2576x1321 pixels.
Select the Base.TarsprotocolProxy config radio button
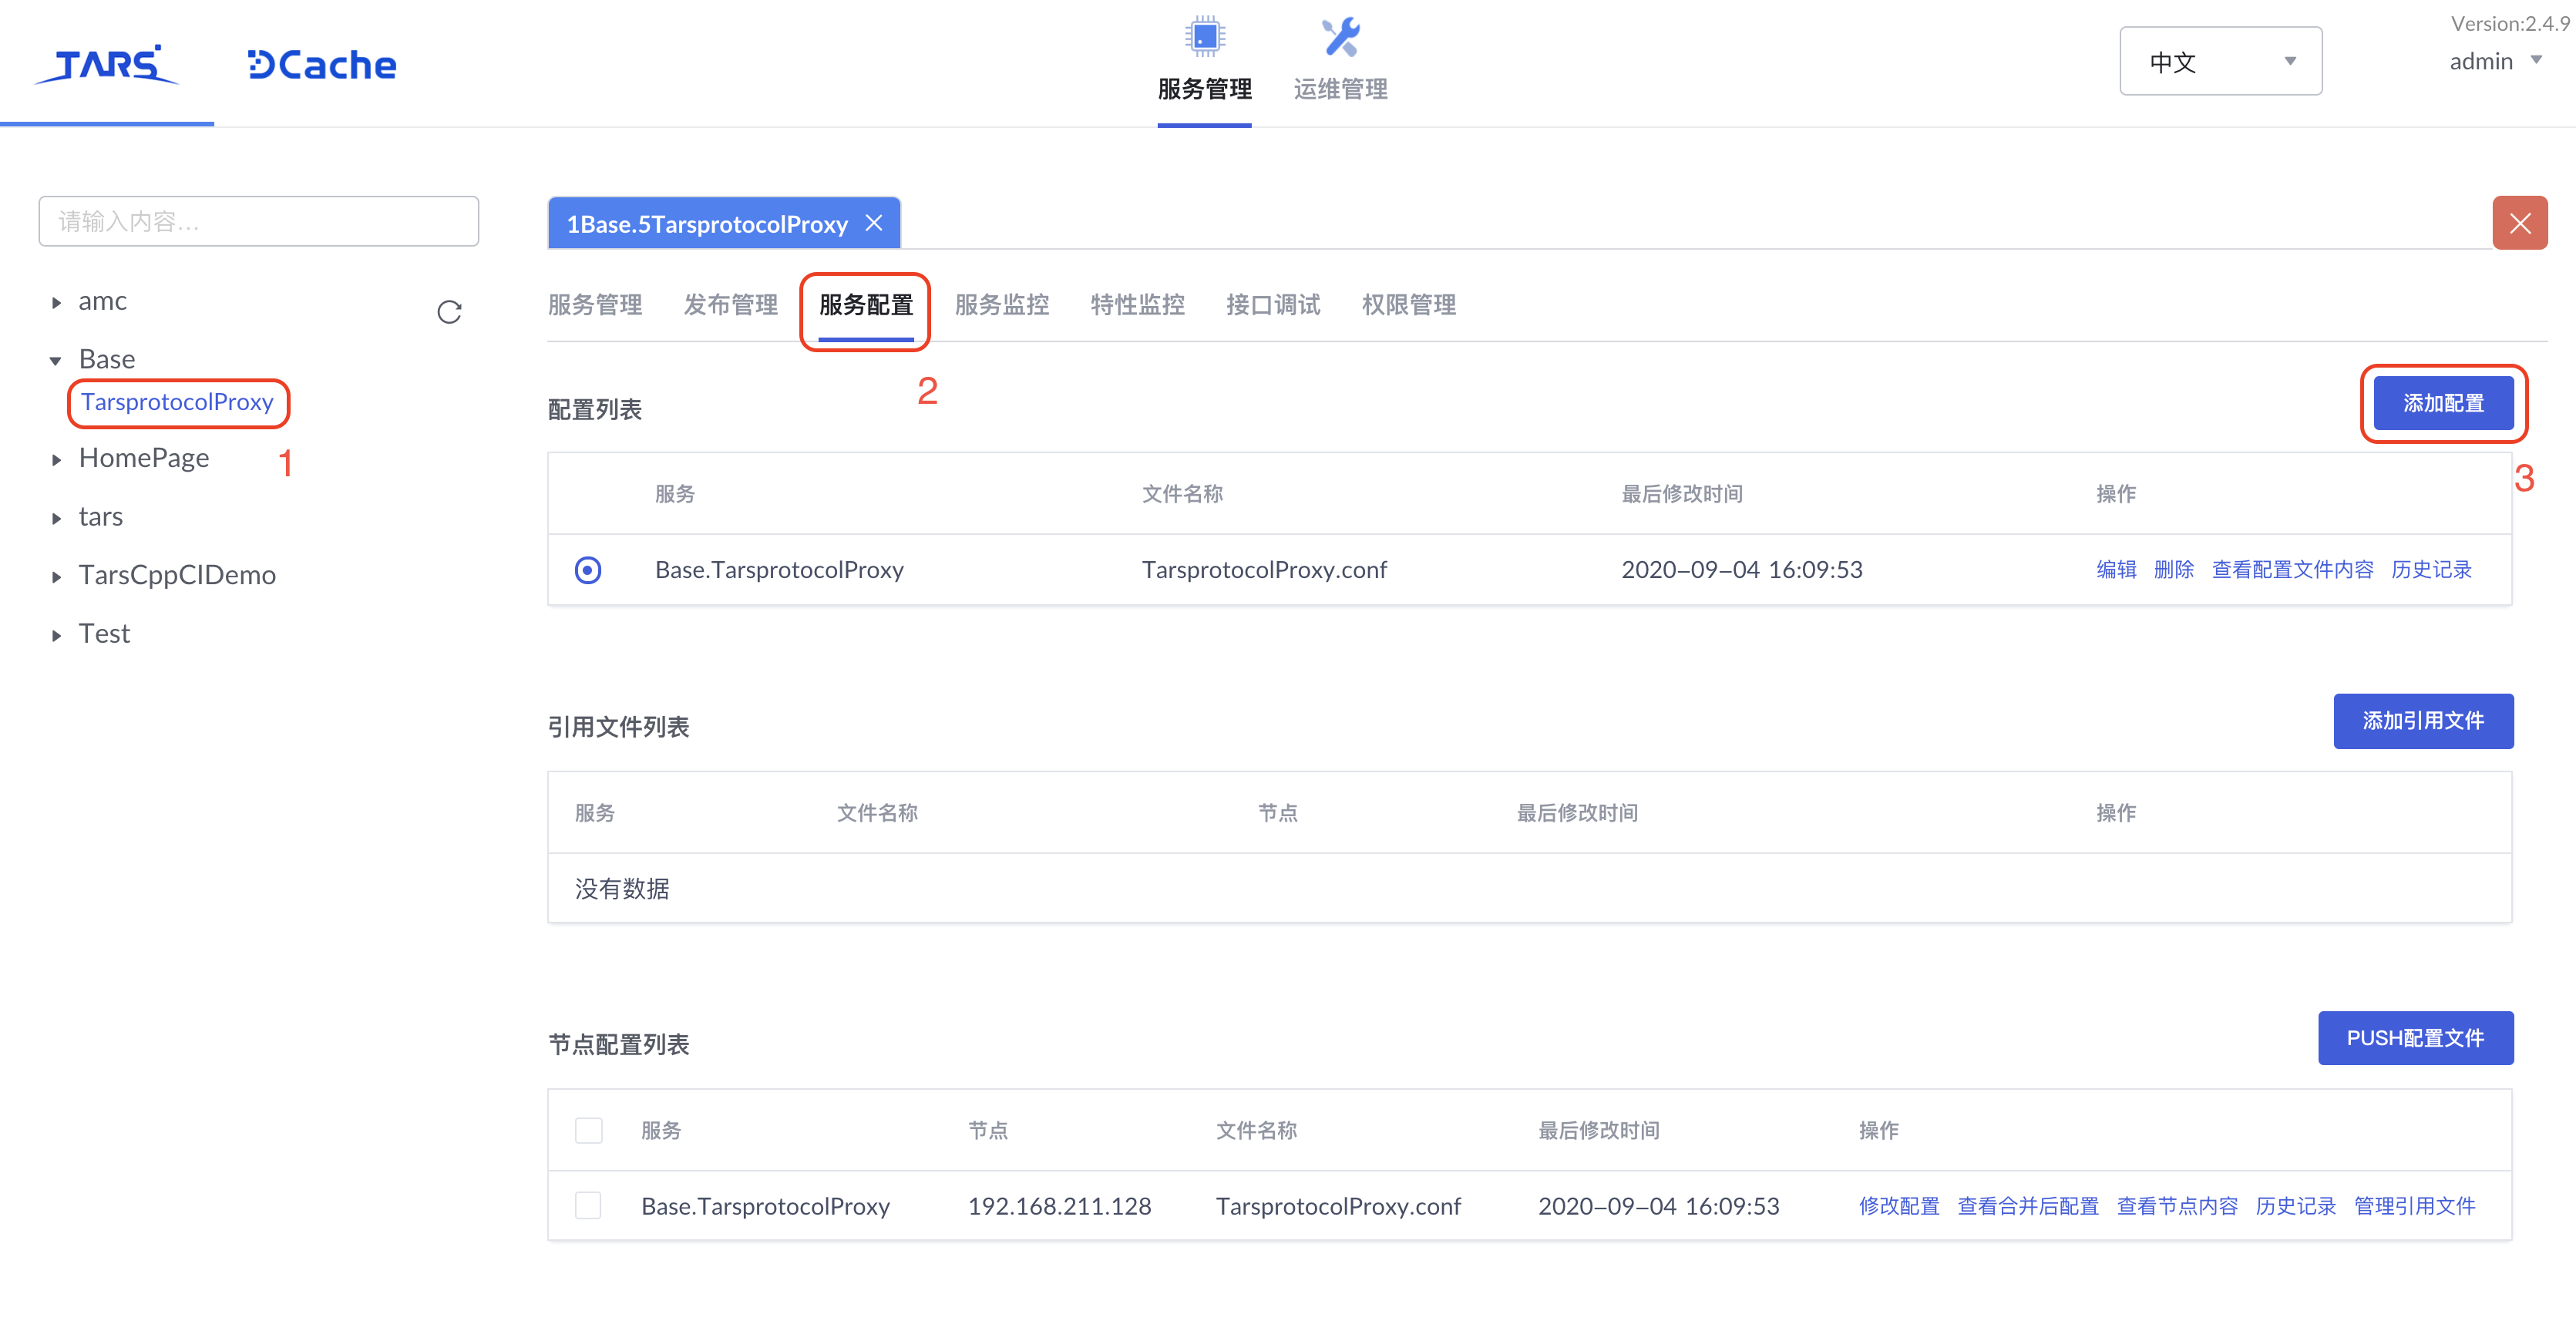click(x=588, y=570)
